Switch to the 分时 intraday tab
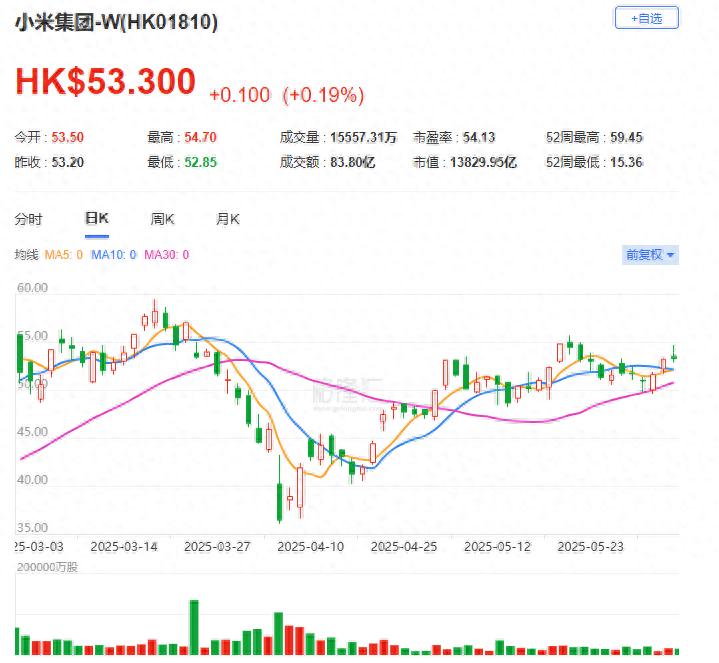Image resolution: width=719 pixels, height=663 pixels. (28, 219)
